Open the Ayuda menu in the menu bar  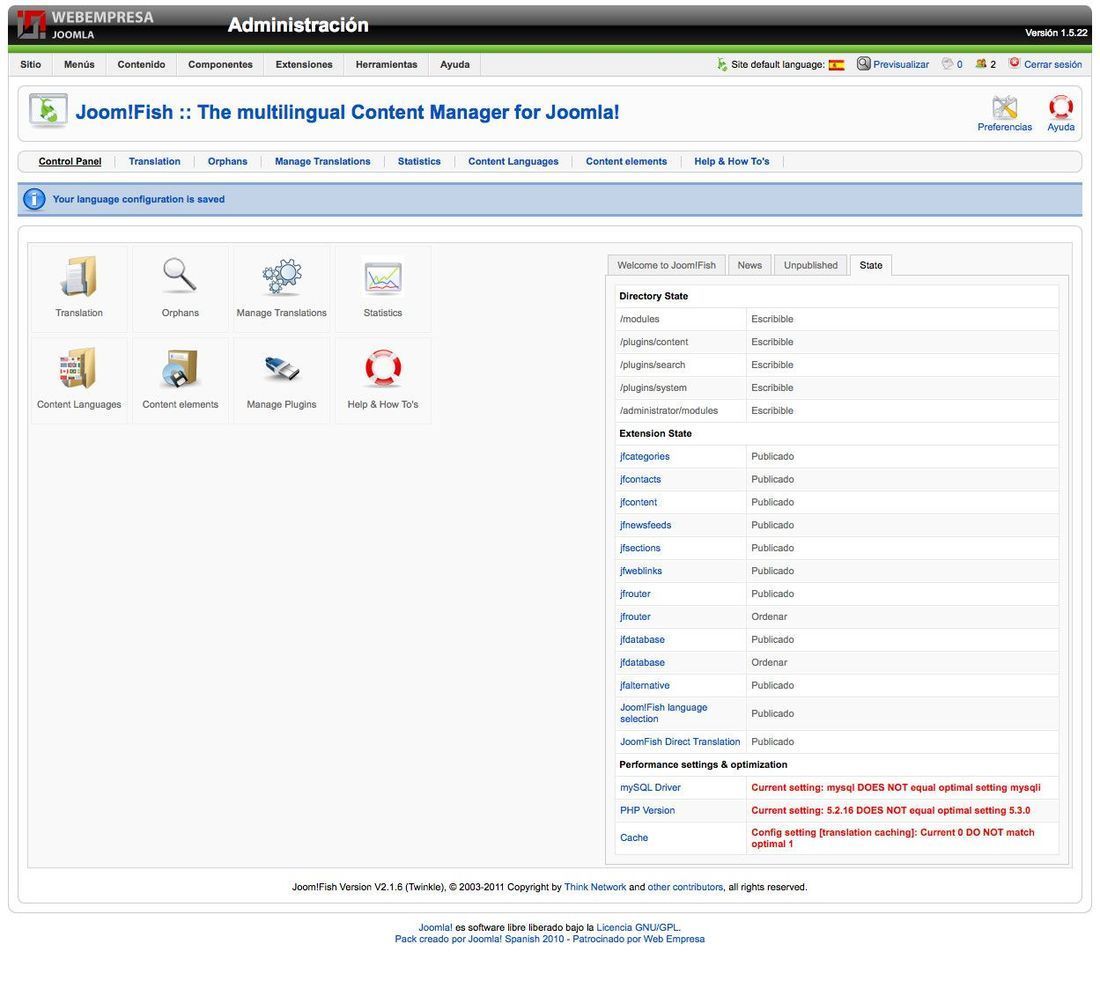click(x=455, y=65)
